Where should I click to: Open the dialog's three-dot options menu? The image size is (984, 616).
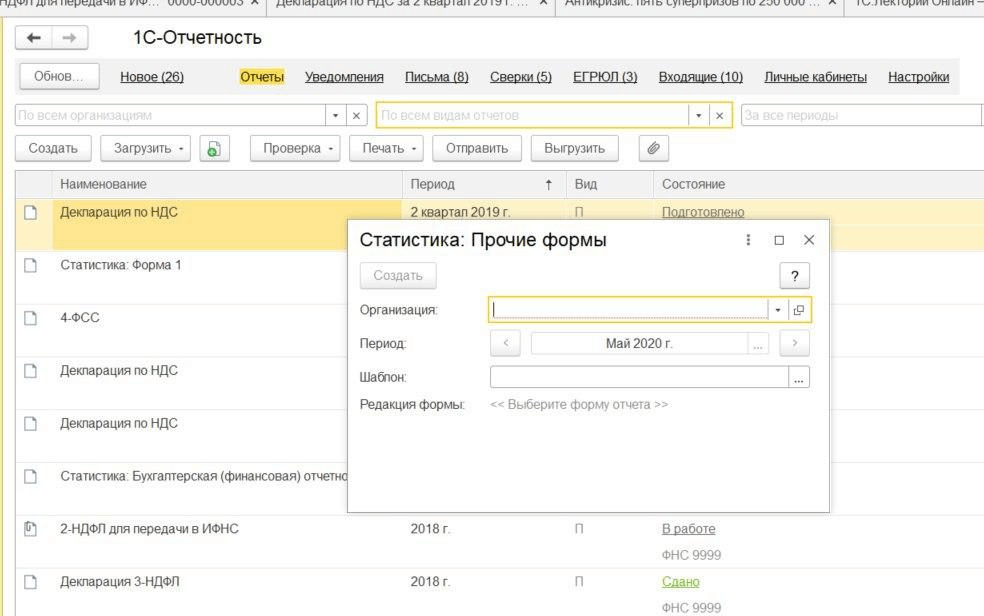tap(748, 240)
